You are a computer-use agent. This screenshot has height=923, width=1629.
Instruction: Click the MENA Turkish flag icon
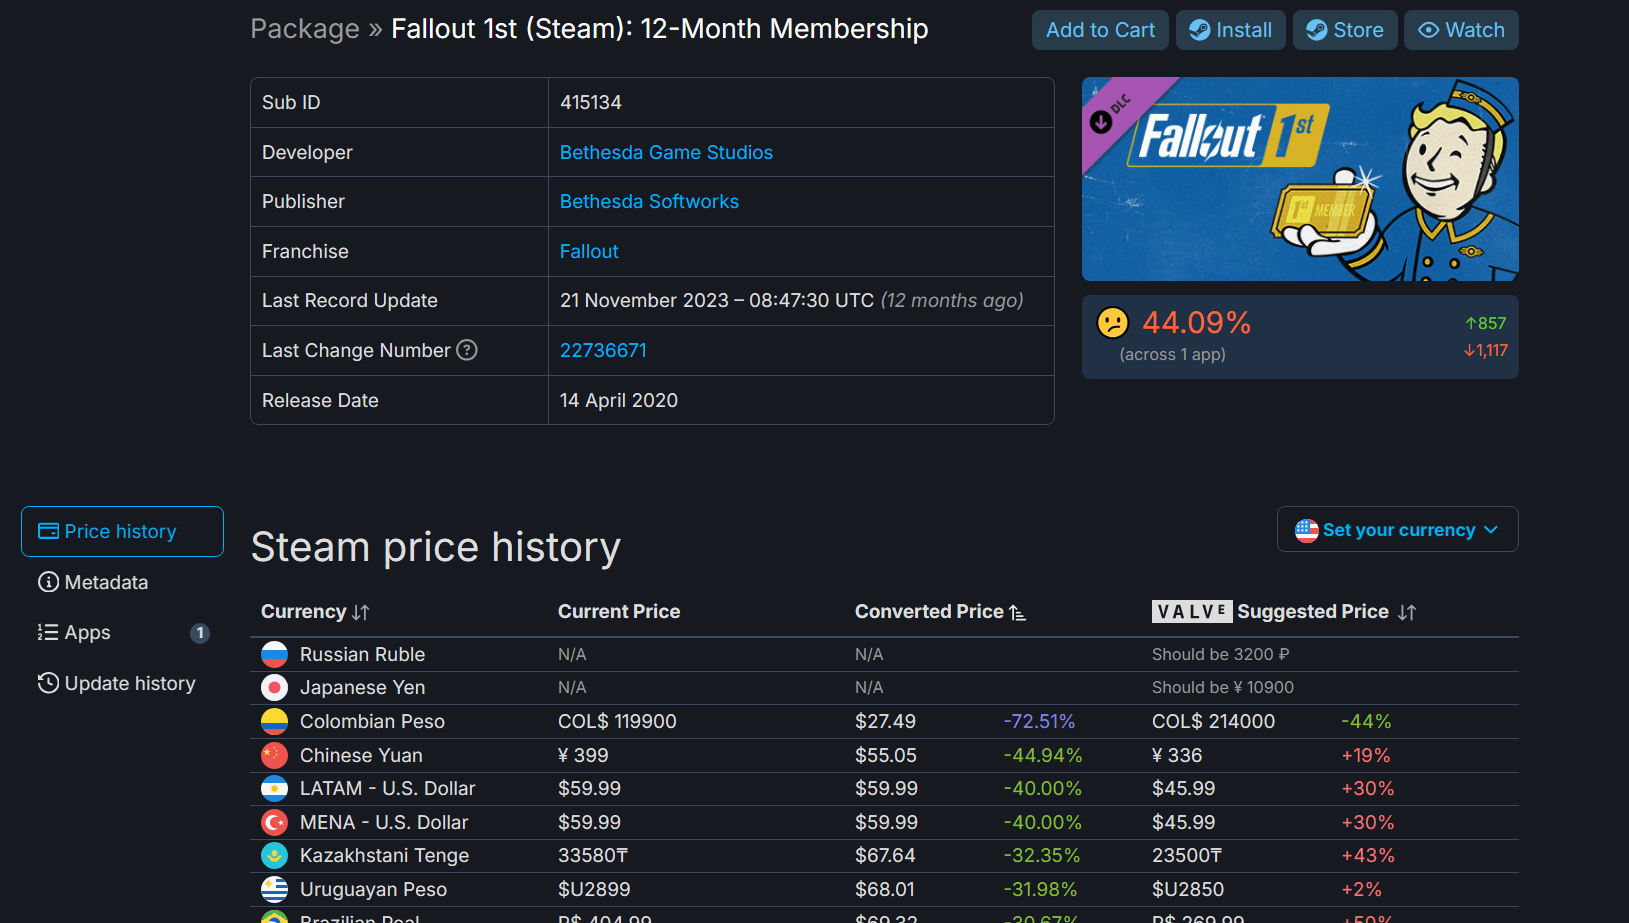[x=274, y=822]
